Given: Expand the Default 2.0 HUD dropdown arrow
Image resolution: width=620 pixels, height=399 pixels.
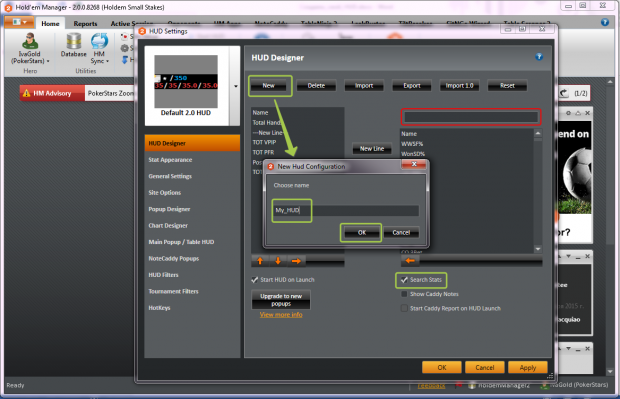Looking at the screenshot, I should pos(236,86).
